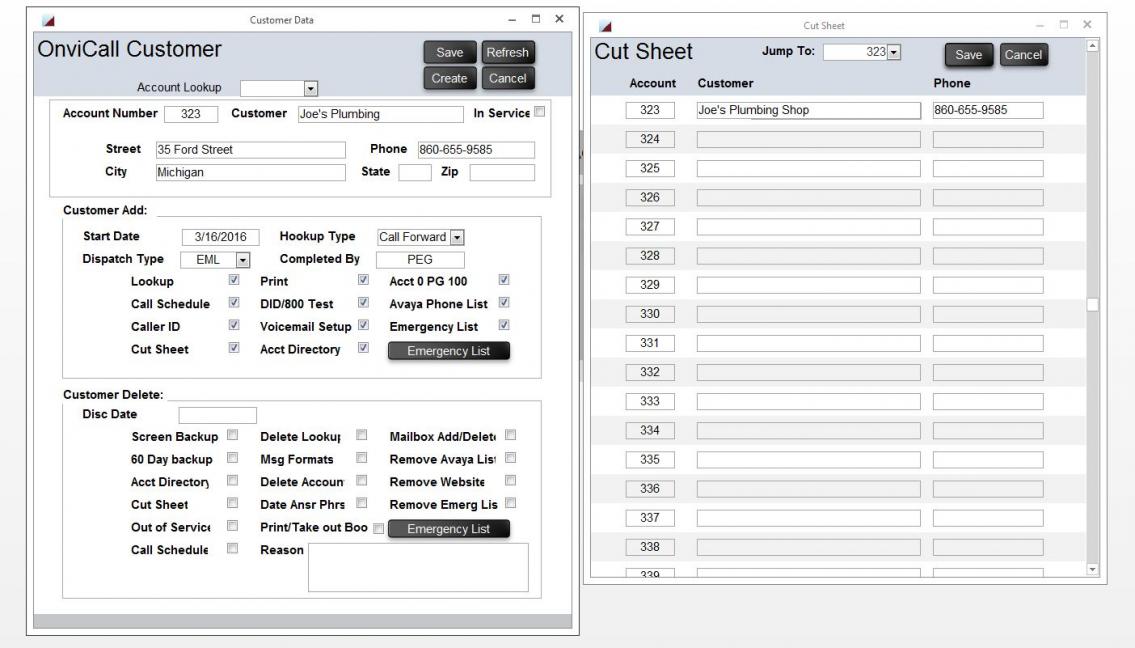
Task: Tick Call Schedule under Customer Delete
Action: point(232,548)
